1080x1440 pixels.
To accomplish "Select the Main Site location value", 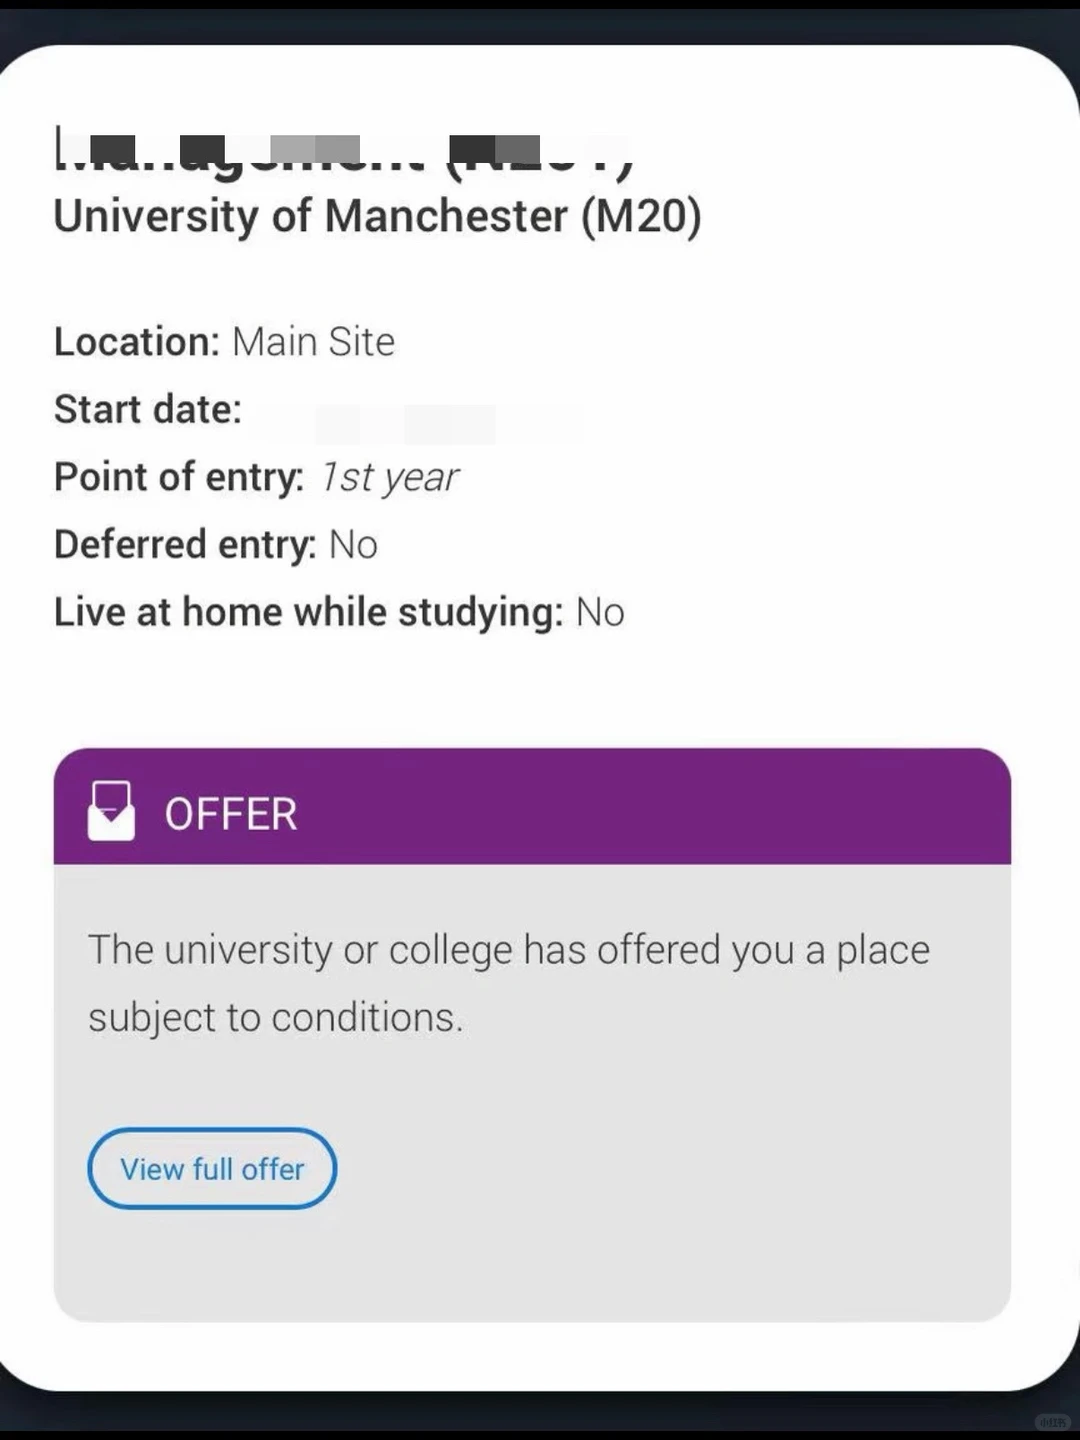I will (314, 342).
